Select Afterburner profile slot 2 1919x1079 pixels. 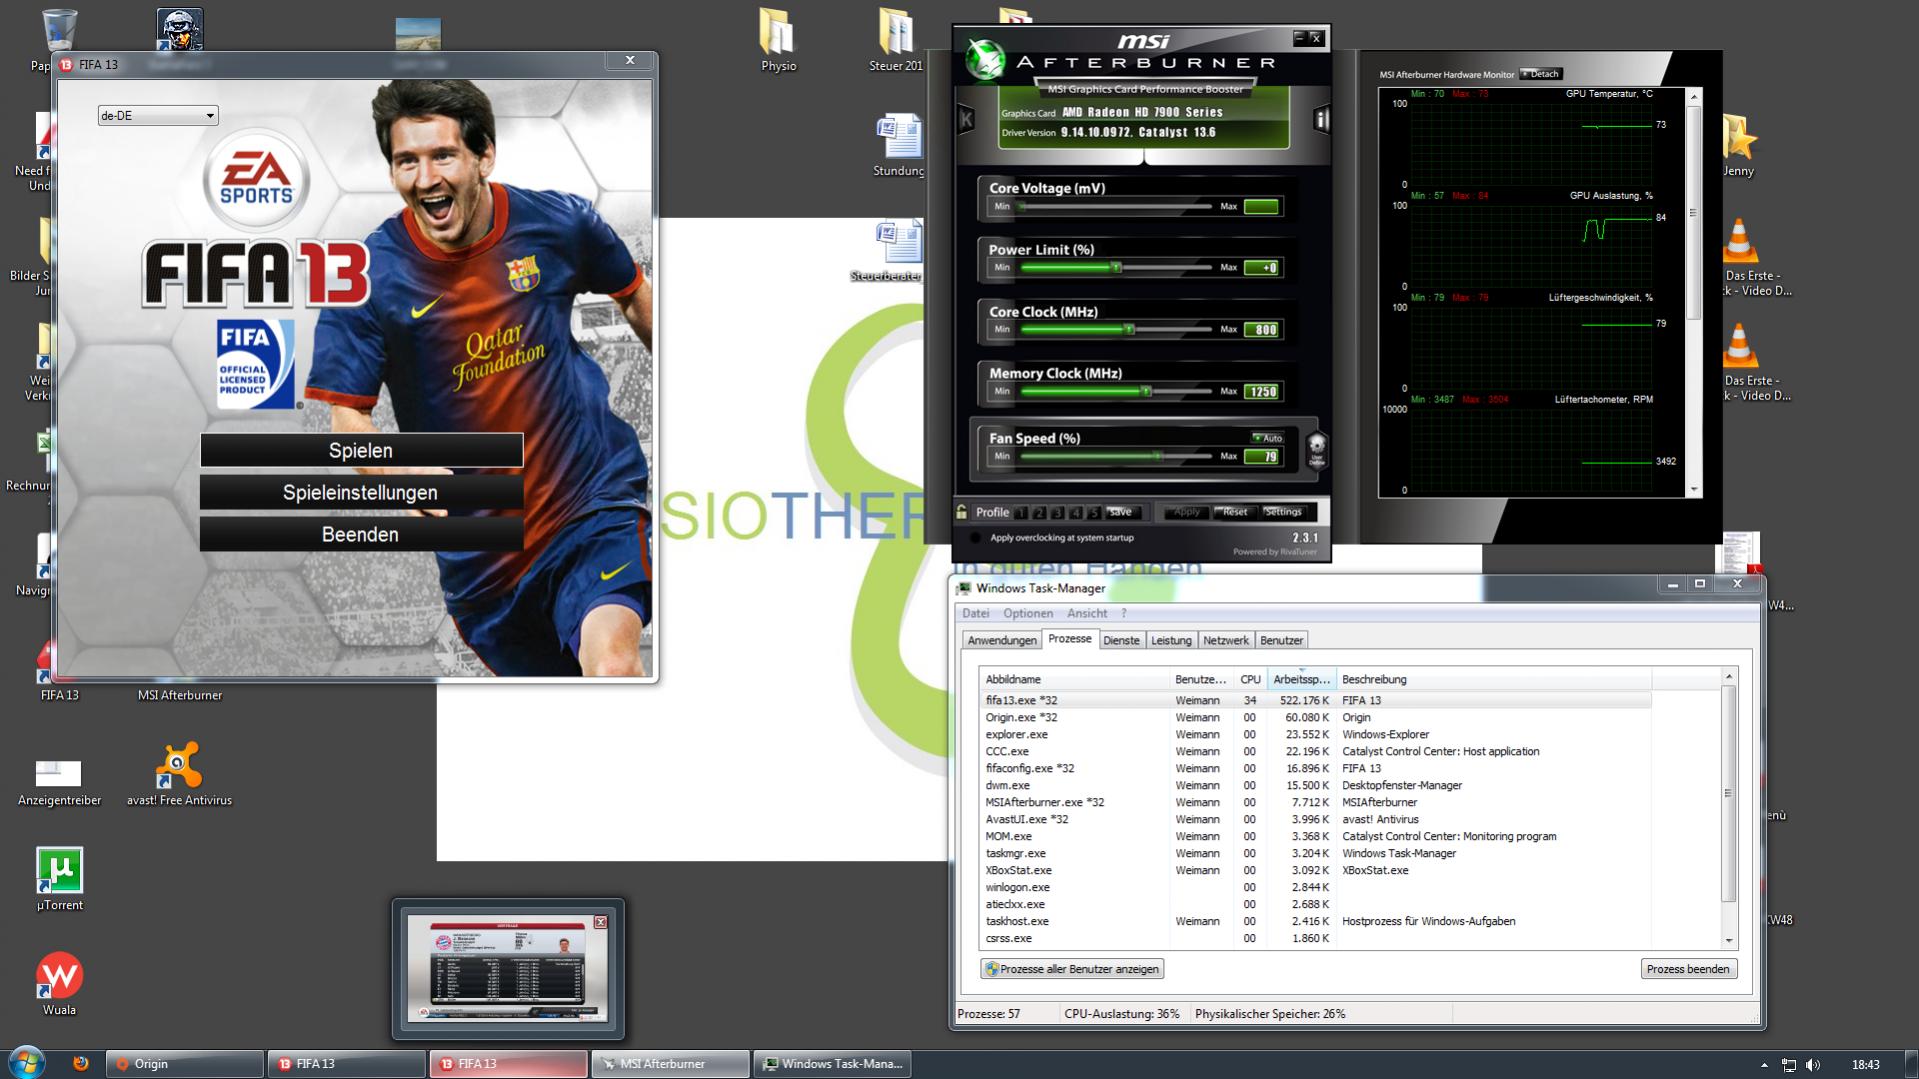tap(1039, 513)
